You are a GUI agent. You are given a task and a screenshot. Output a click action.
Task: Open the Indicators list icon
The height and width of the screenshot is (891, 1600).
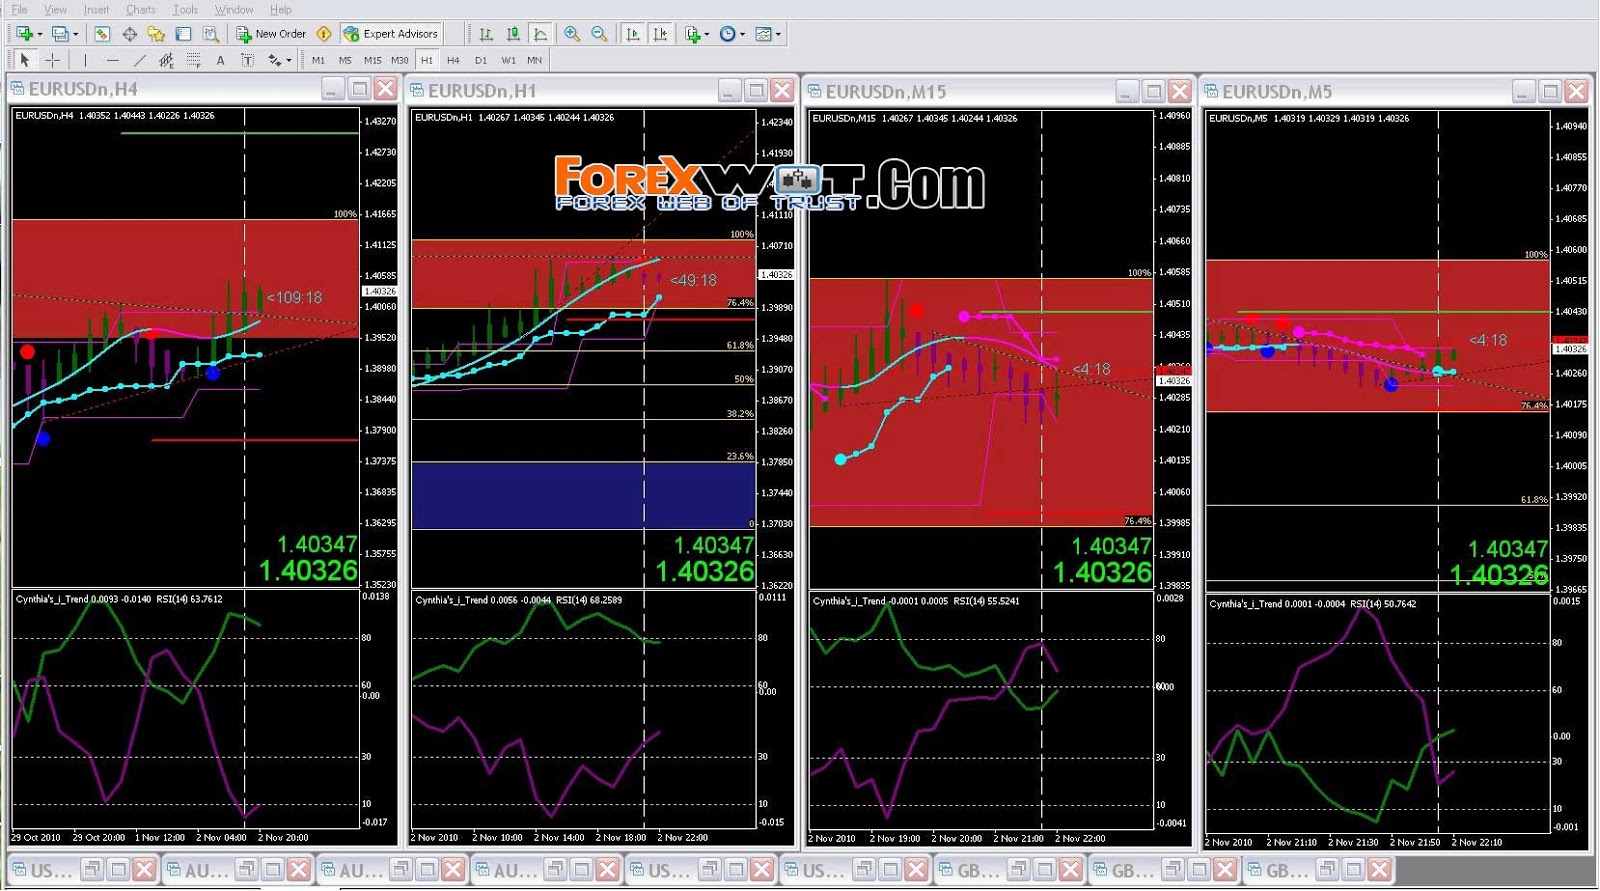692,34
